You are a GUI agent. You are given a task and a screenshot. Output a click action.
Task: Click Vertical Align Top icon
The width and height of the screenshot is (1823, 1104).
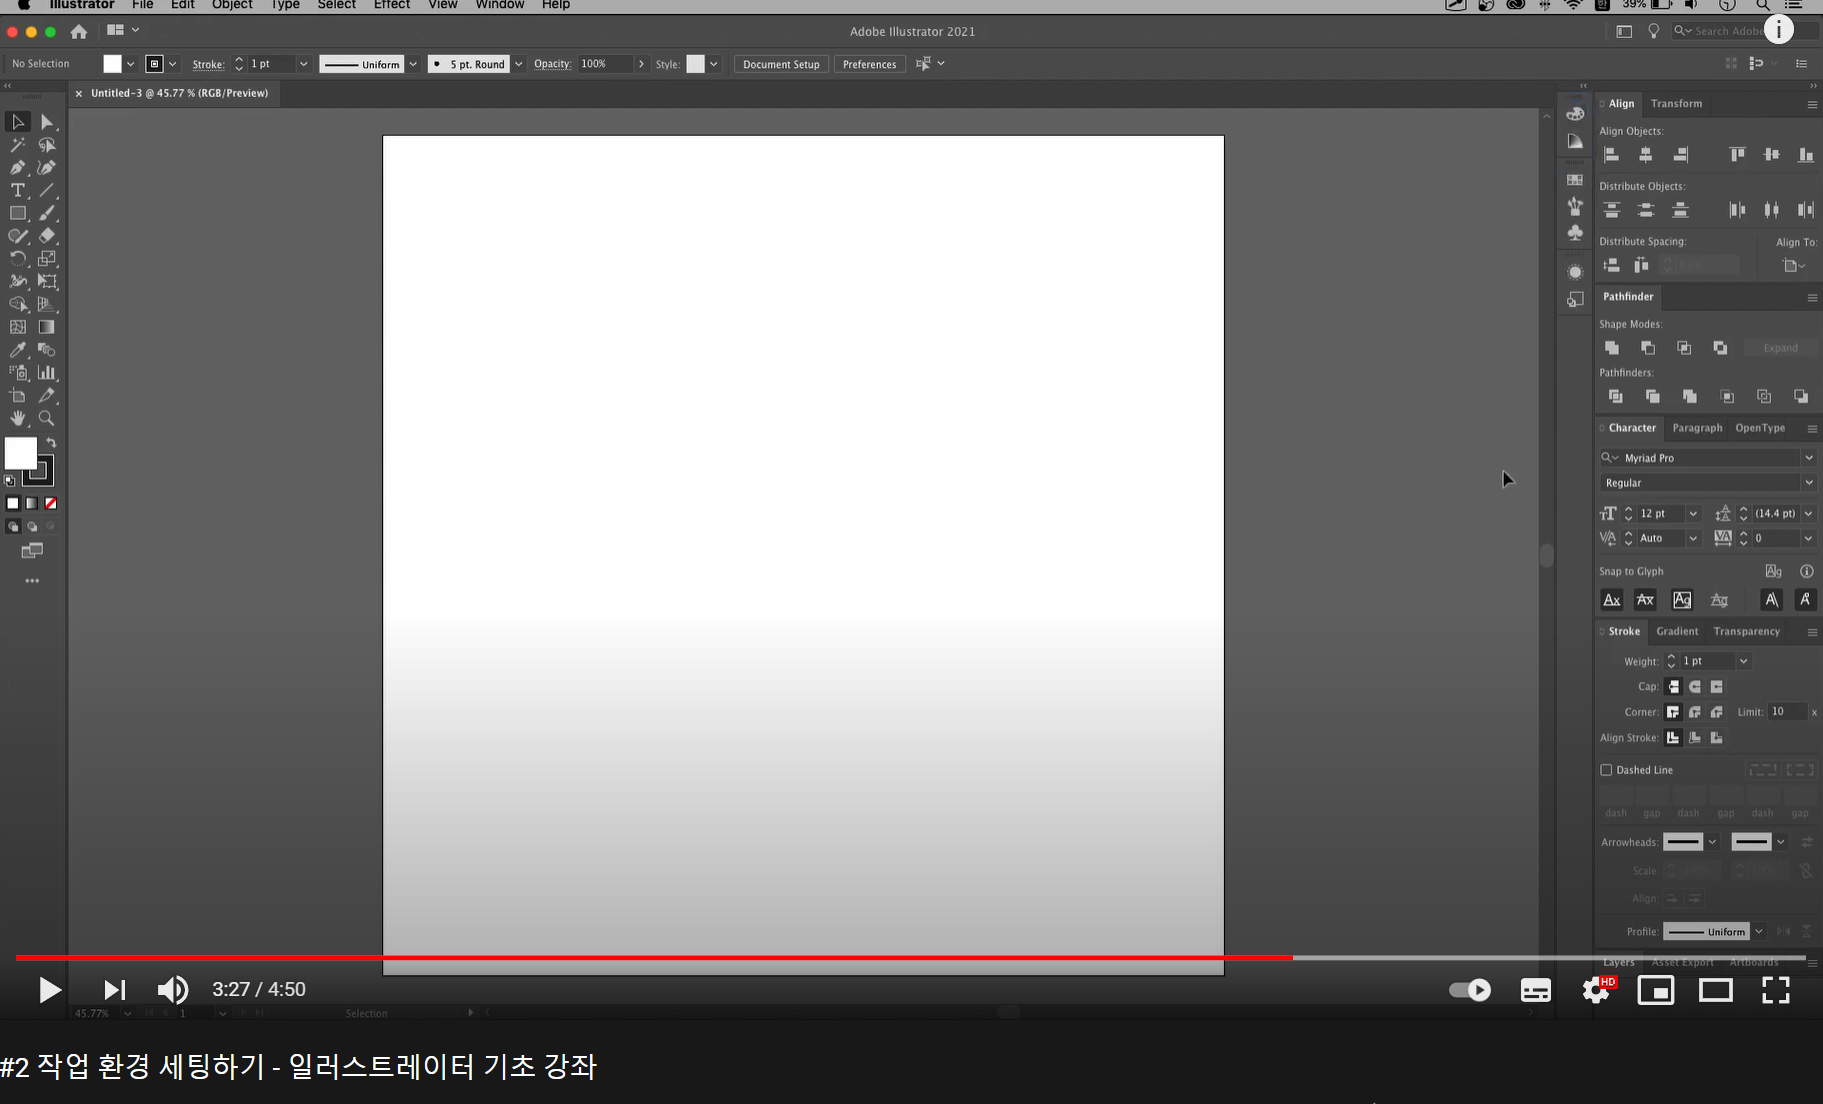(x=1737, y=154)
